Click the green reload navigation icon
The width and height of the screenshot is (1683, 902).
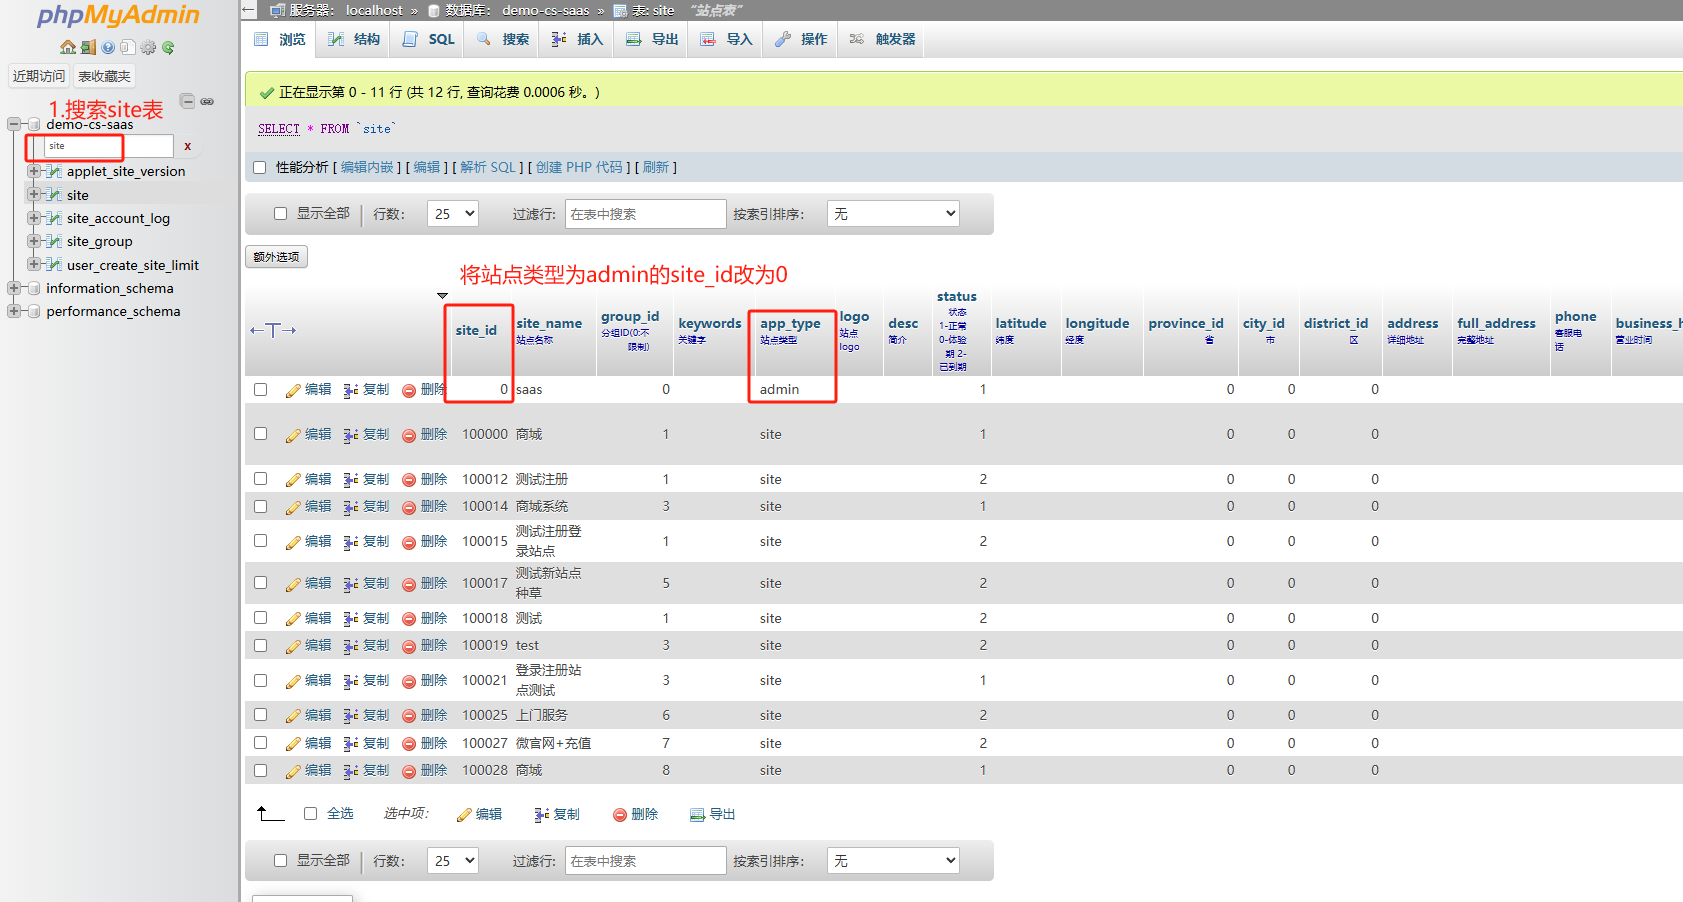[168, 47]
